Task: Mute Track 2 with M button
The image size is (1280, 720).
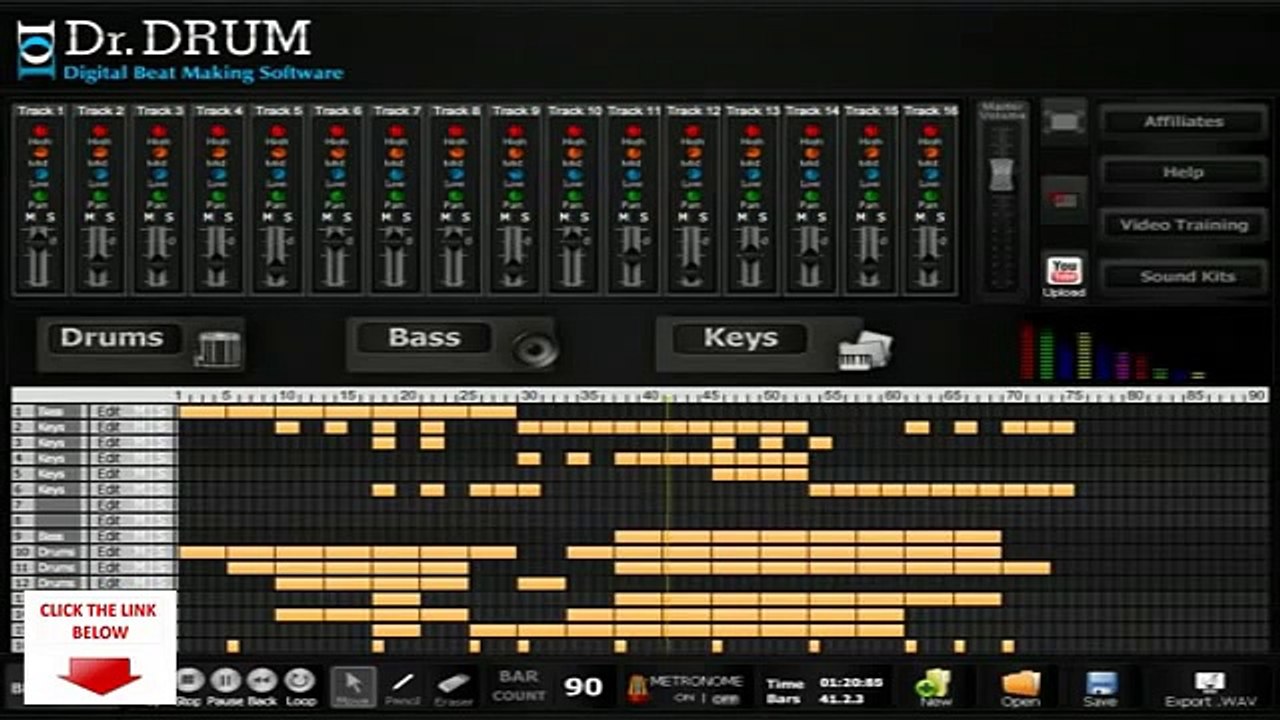Action: pos(90,218)
